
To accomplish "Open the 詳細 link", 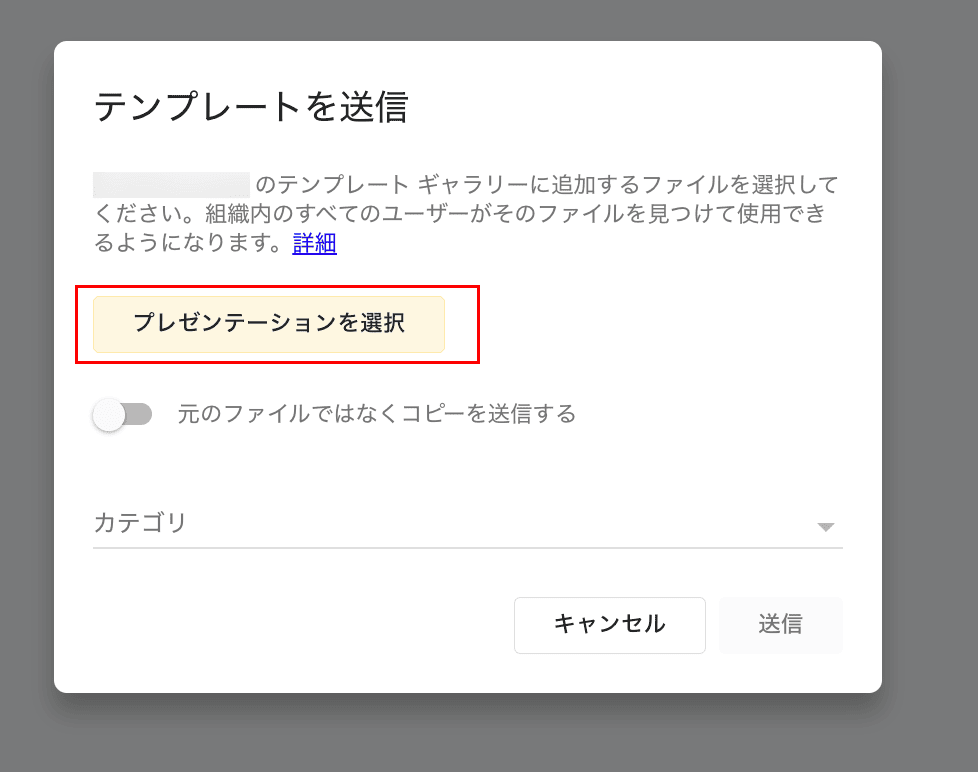I will (314, 243).
